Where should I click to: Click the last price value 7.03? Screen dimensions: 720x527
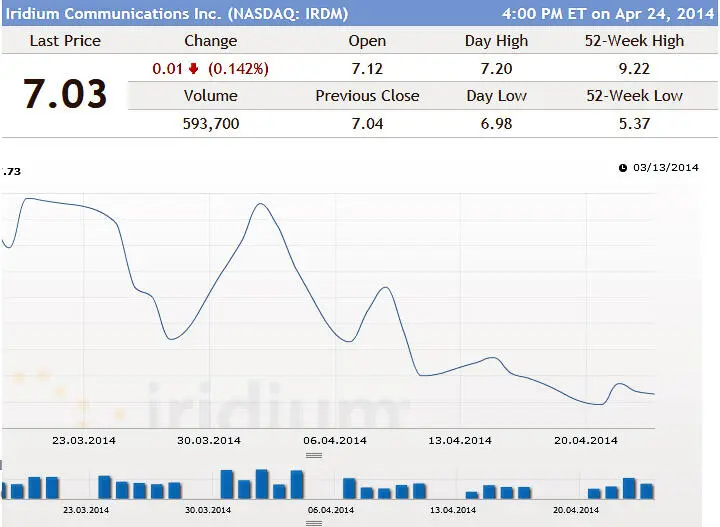(x=65, y=94)
